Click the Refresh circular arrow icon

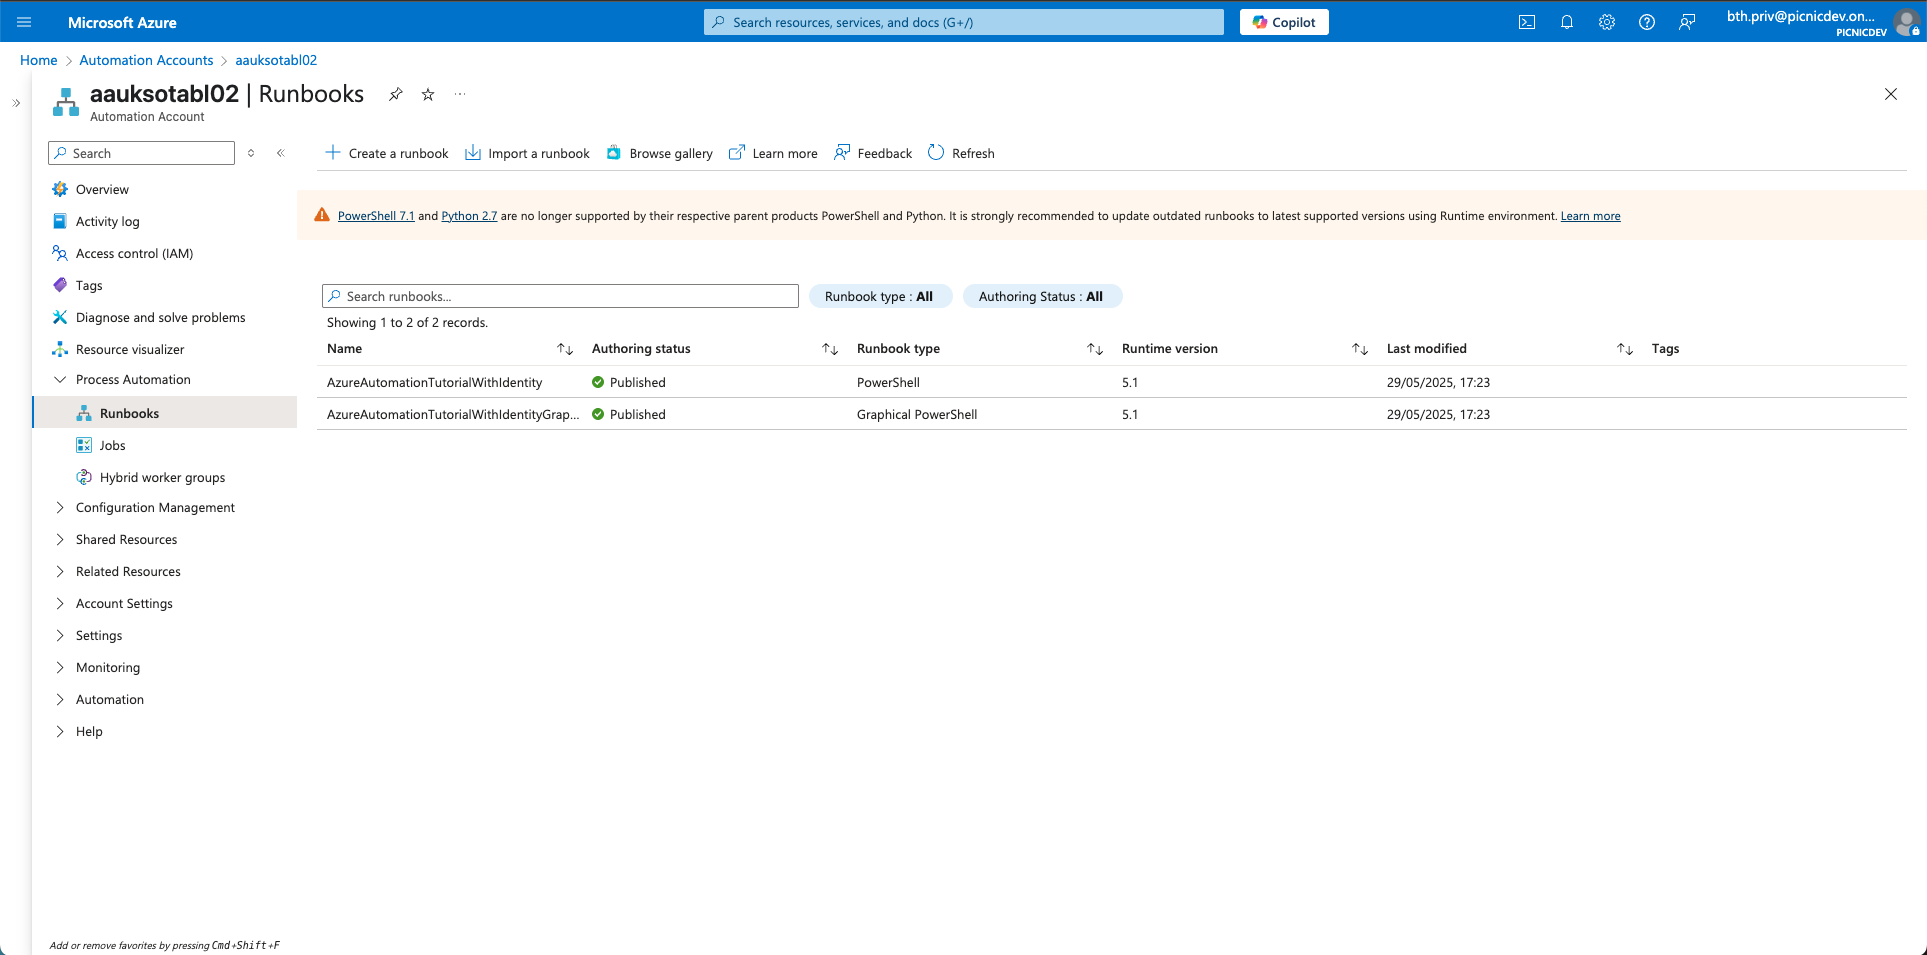tap(936, 152)
